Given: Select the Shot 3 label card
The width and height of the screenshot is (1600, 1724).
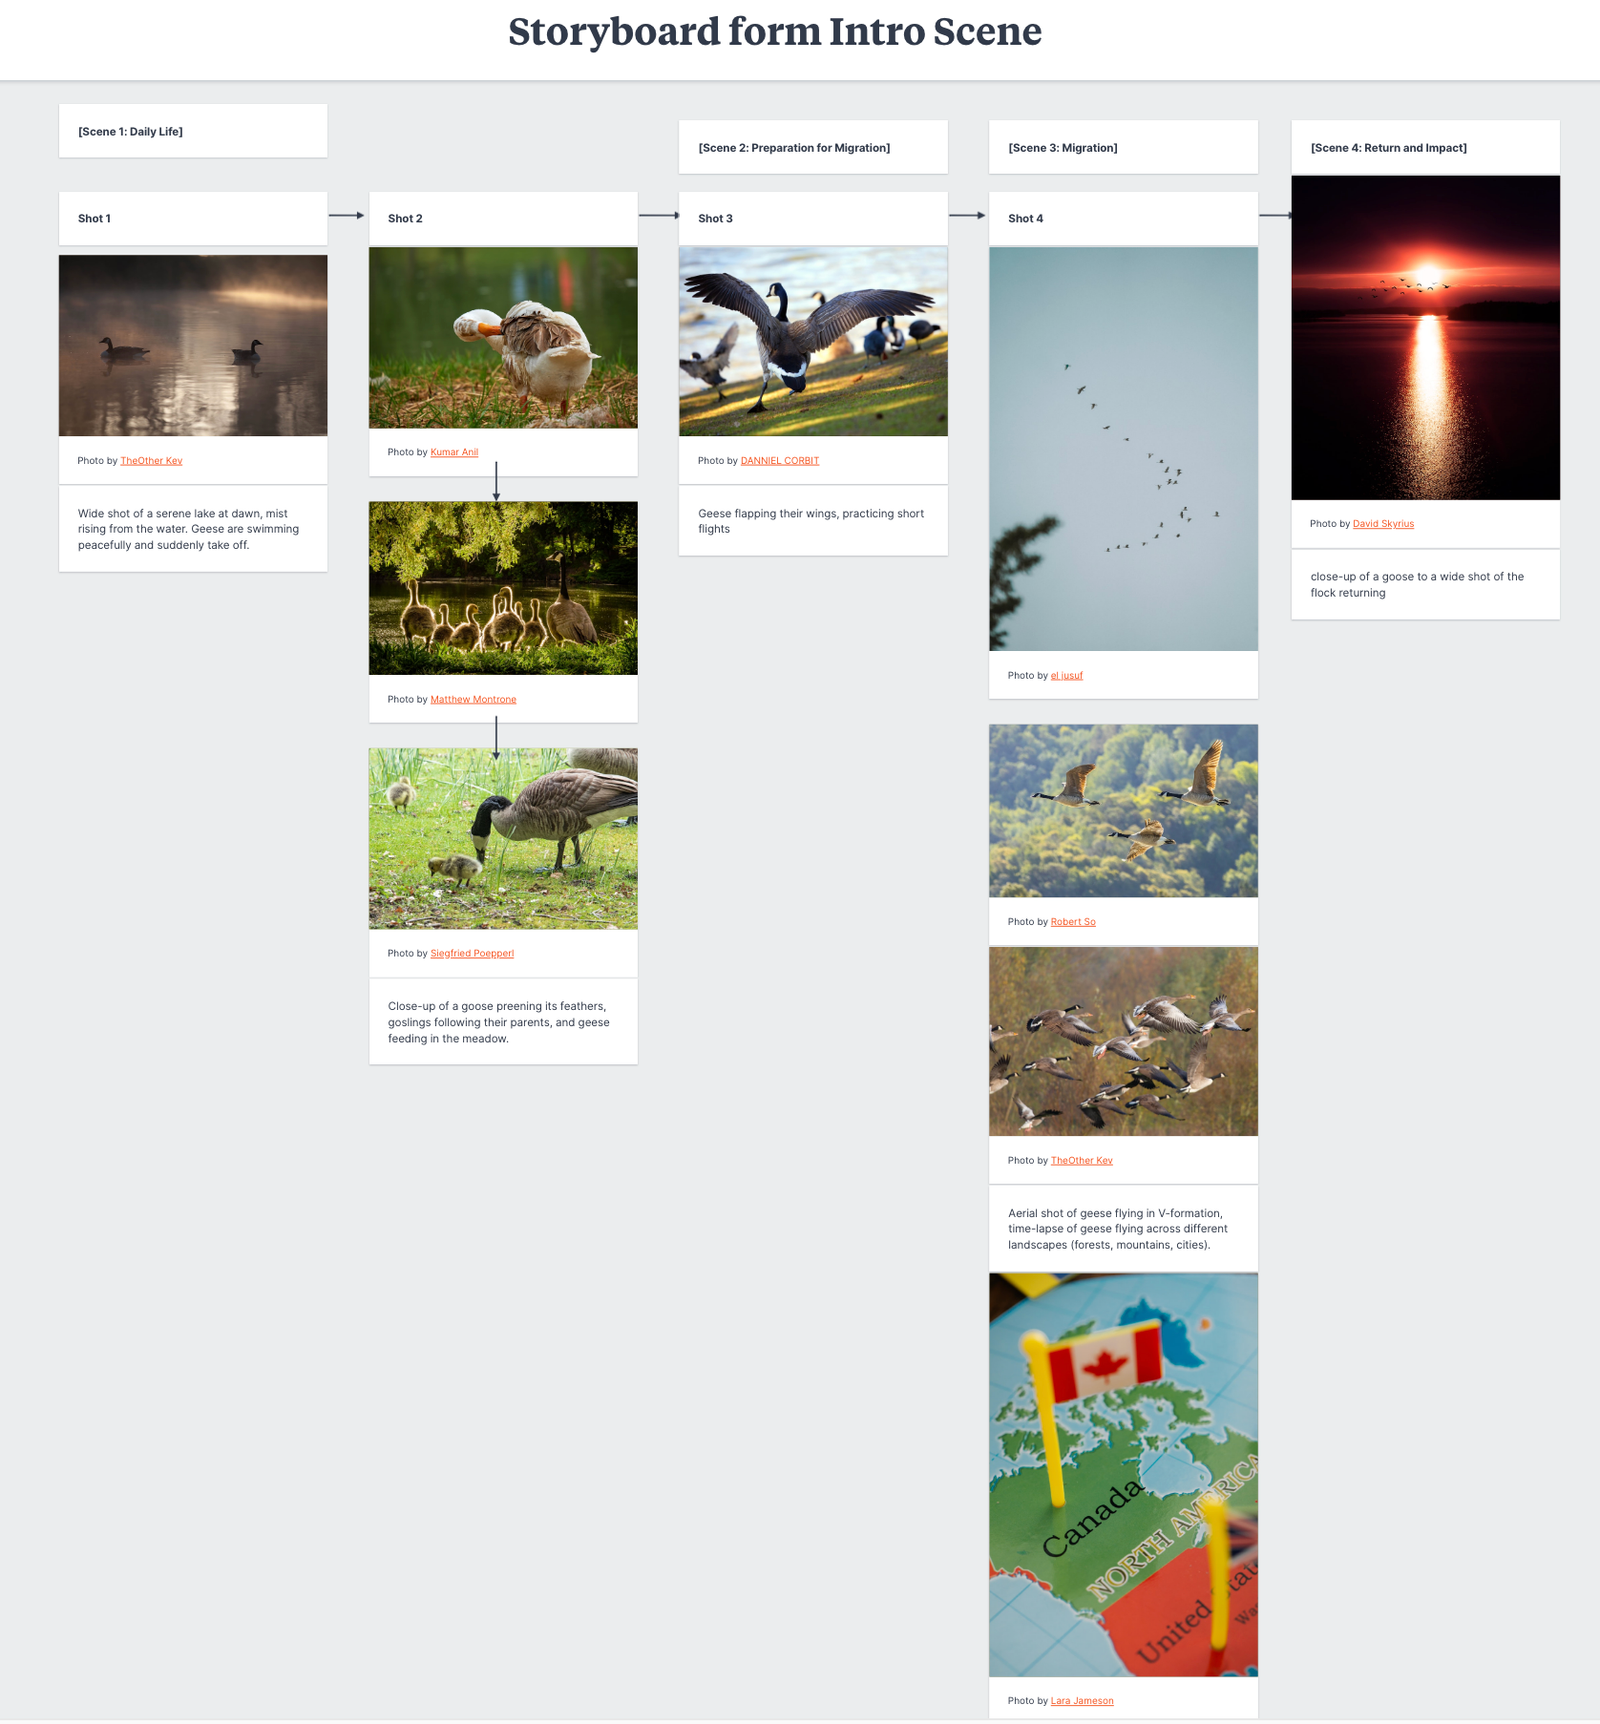Looking at the screenshot, I should 813,218.
